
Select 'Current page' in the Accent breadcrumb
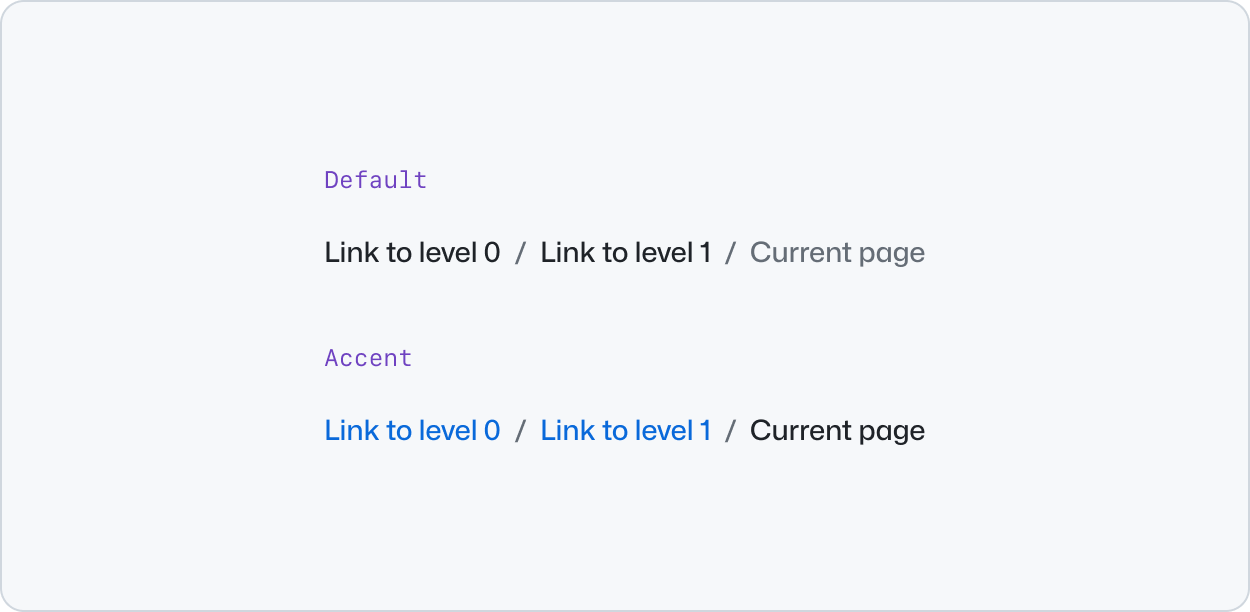point(838,430)
